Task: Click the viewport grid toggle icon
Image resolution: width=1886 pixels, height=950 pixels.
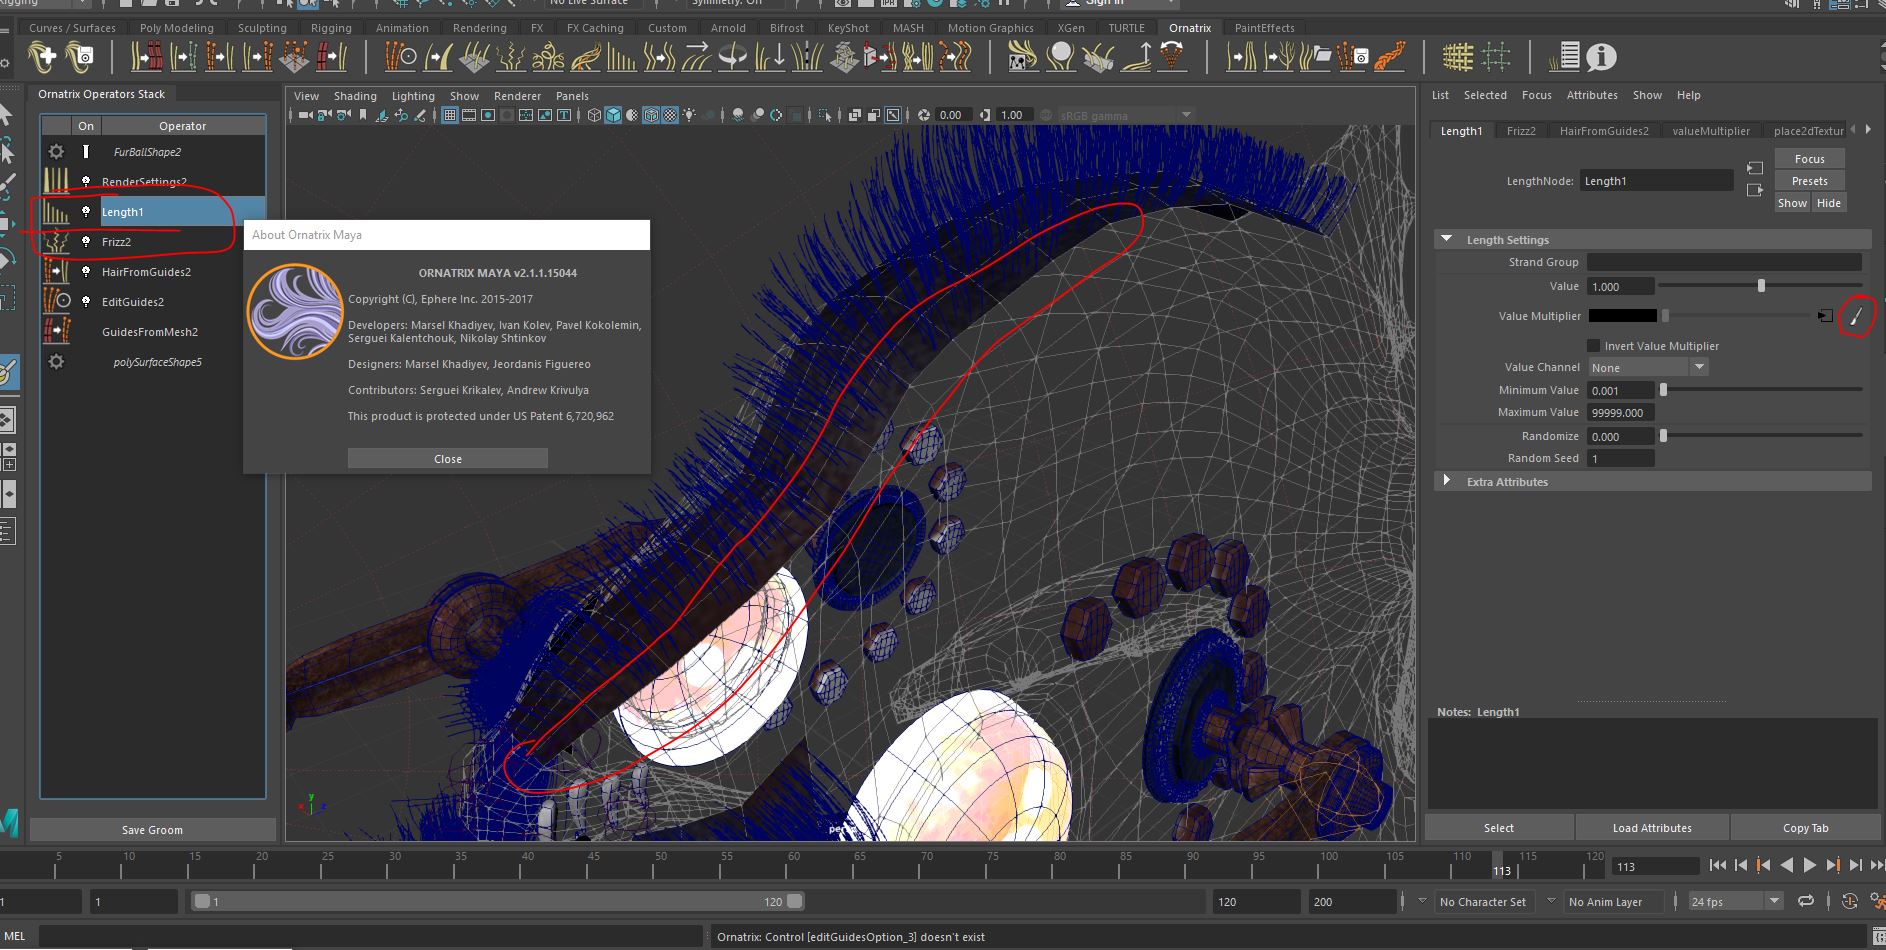Action: 450,115
